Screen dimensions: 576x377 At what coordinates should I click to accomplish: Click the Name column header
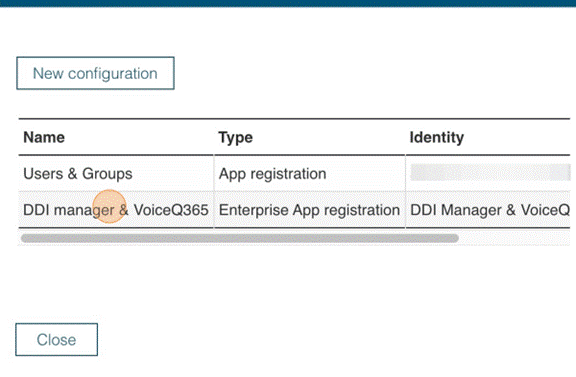(x=44, y=137)
